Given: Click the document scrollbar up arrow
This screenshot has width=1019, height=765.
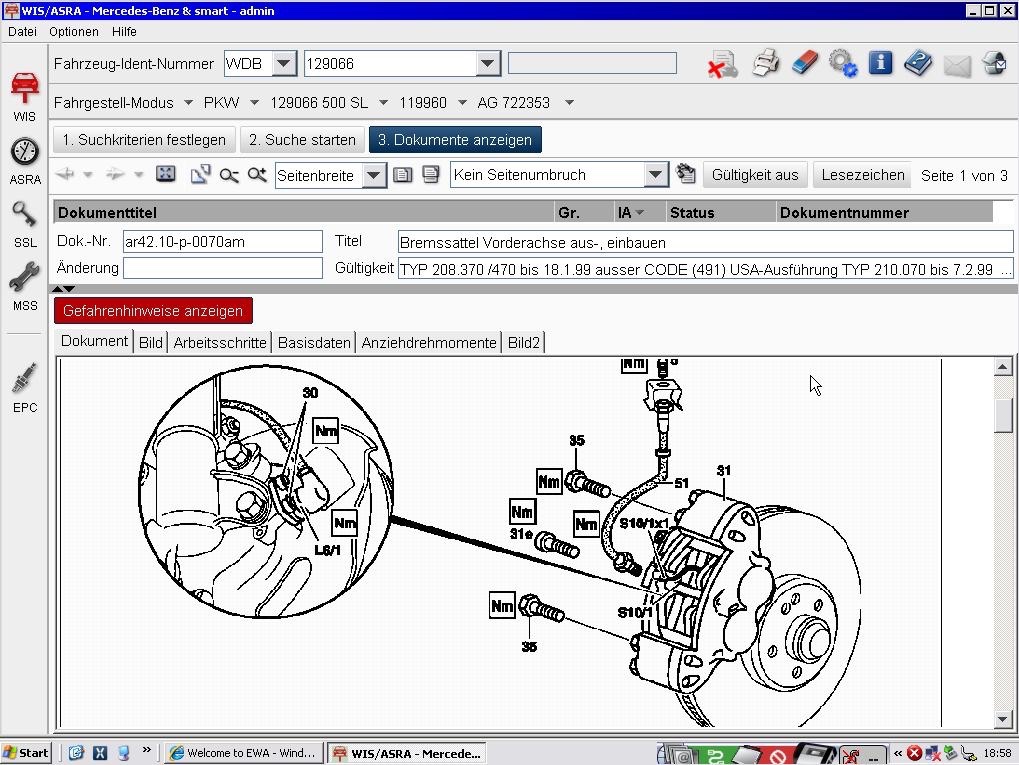Looking at the screenshot, I should pyautogui.click(x=1003, y=367).
